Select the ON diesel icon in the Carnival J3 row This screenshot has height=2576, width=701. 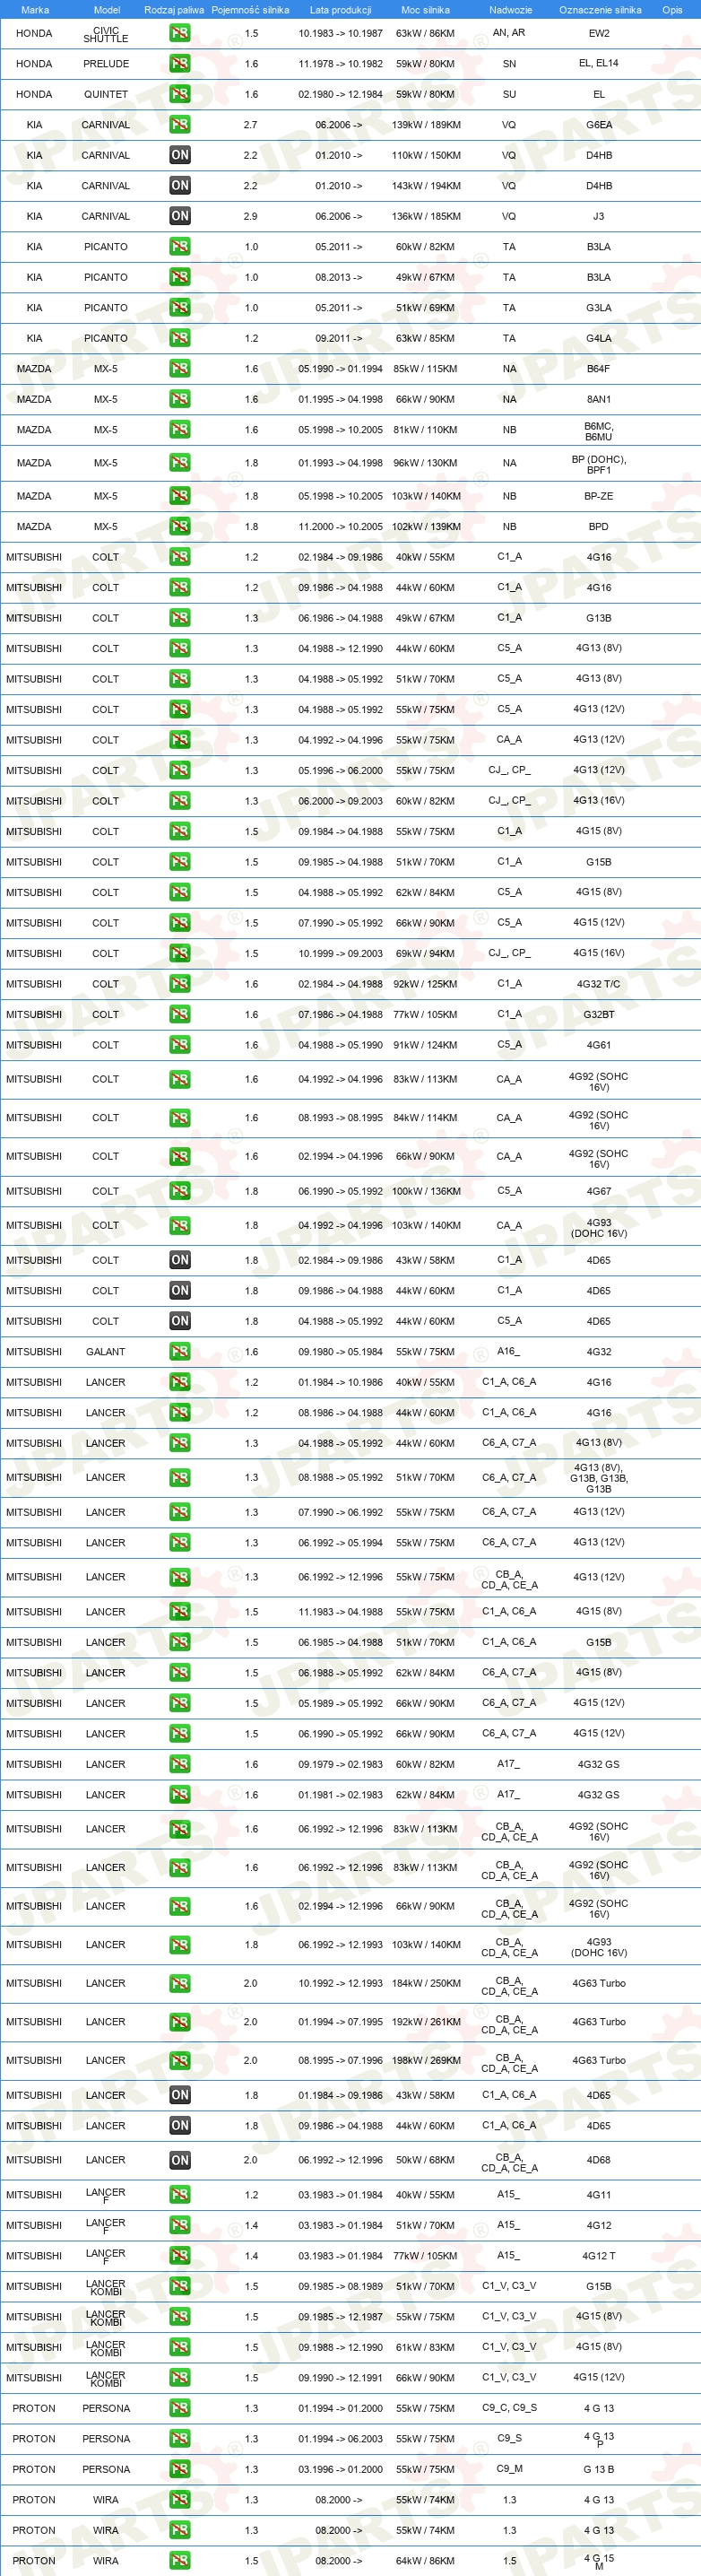[x=180, y=216]
